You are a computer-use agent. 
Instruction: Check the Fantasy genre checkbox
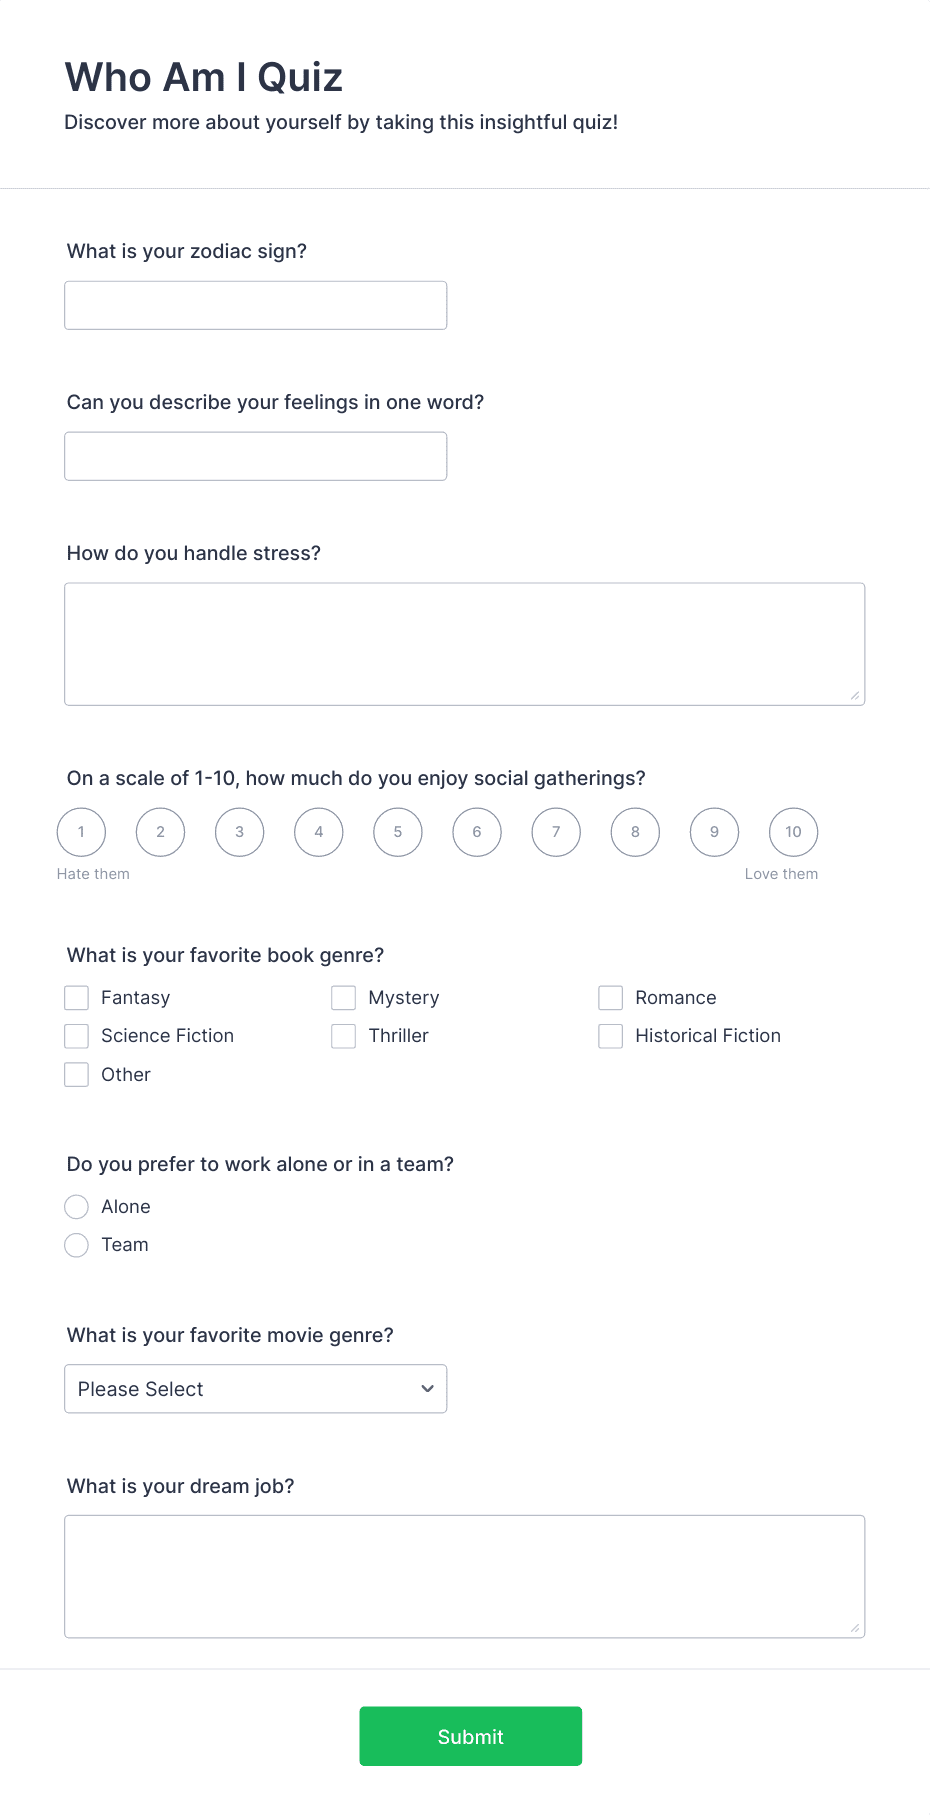pyautogui.click(x=77, y=998)
